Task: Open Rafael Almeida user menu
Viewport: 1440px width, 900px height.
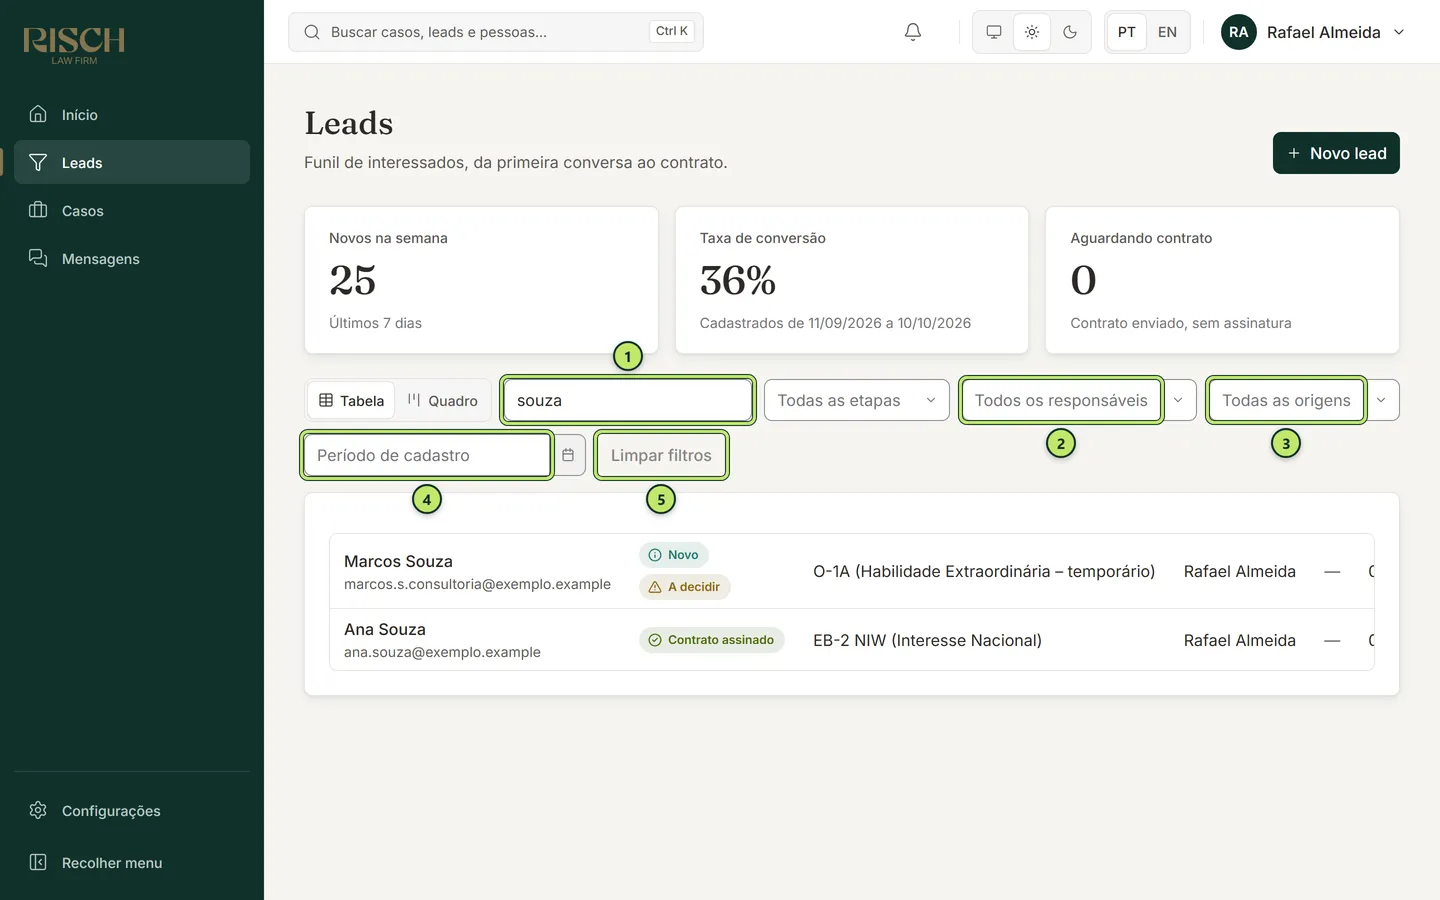Action: click(1313, 32)
